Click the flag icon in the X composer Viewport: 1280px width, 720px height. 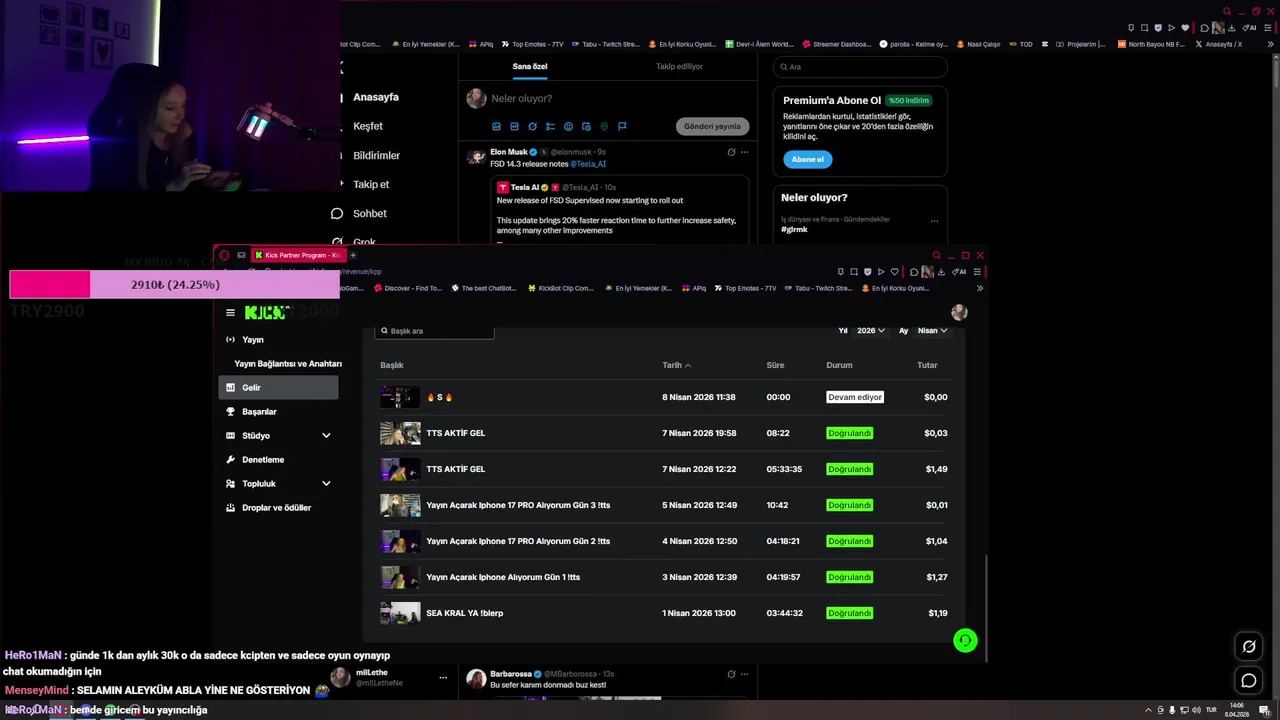[x=622, y=127]
